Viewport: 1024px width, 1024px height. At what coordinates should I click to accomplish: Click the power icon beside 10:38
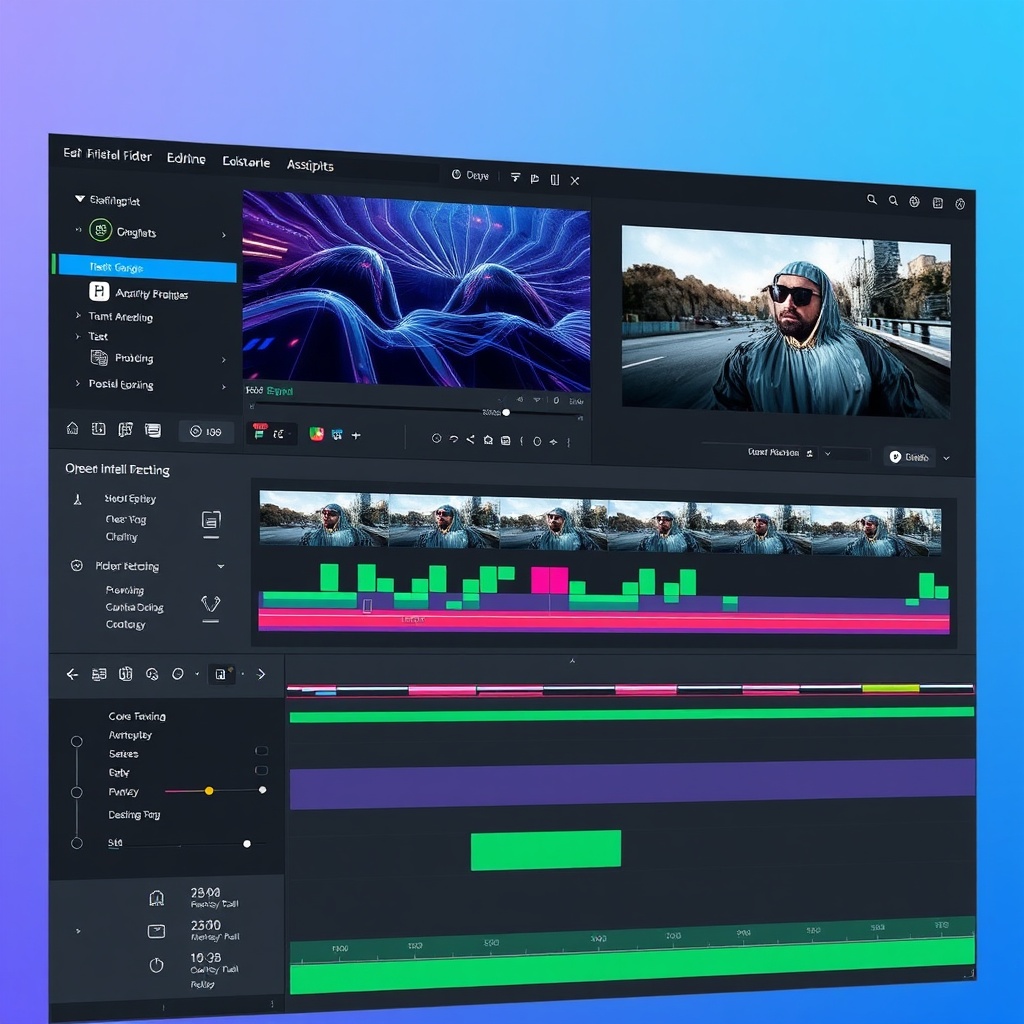(157, 965)
